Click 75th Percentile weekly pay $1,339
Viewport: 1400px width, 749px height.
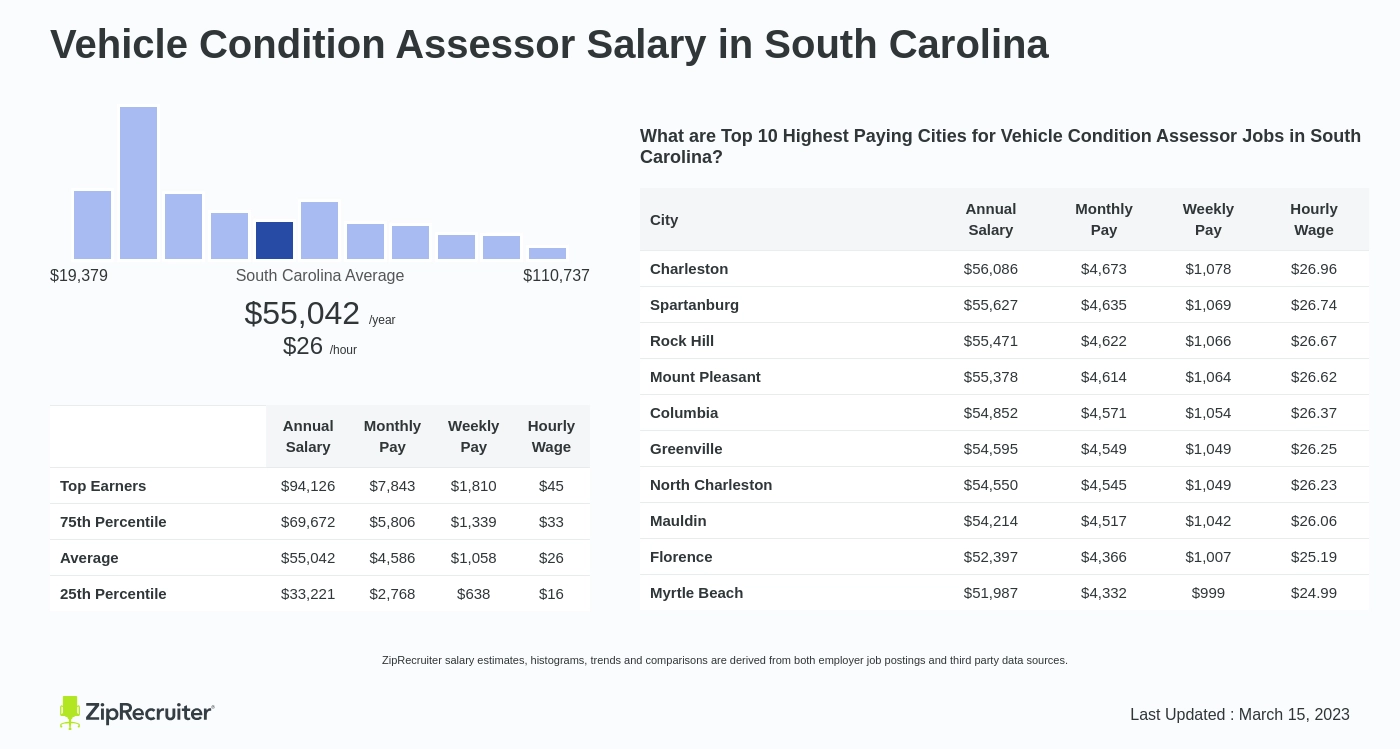(x=473, y=522)
